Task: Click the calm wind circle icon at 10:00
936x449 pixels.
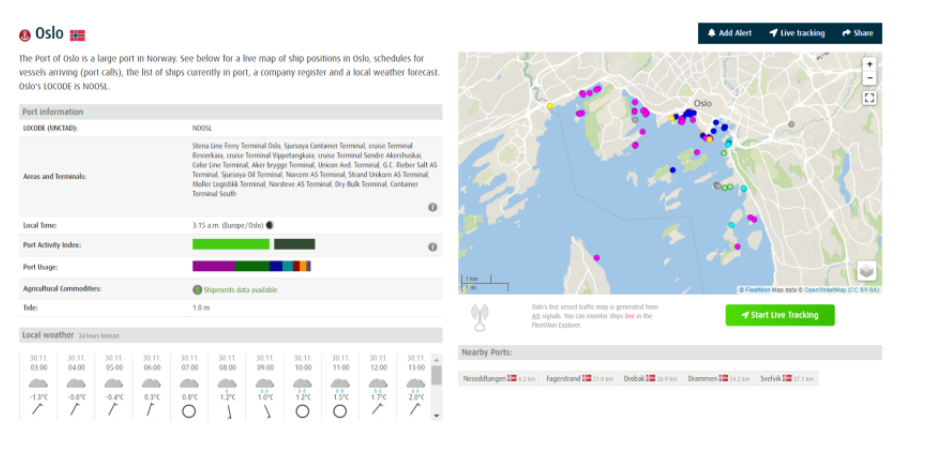Action: click(x=303, y=411)
